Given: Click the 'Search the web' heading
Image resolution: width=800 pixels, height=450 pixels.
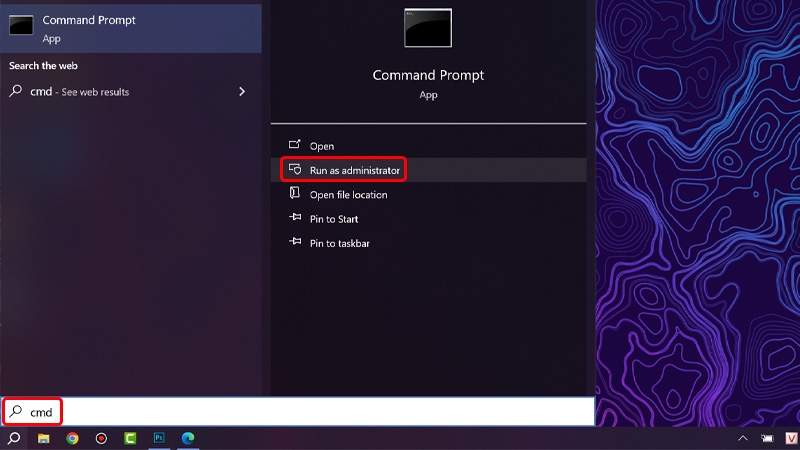Looking at the screenshot, I should (43, 66).
